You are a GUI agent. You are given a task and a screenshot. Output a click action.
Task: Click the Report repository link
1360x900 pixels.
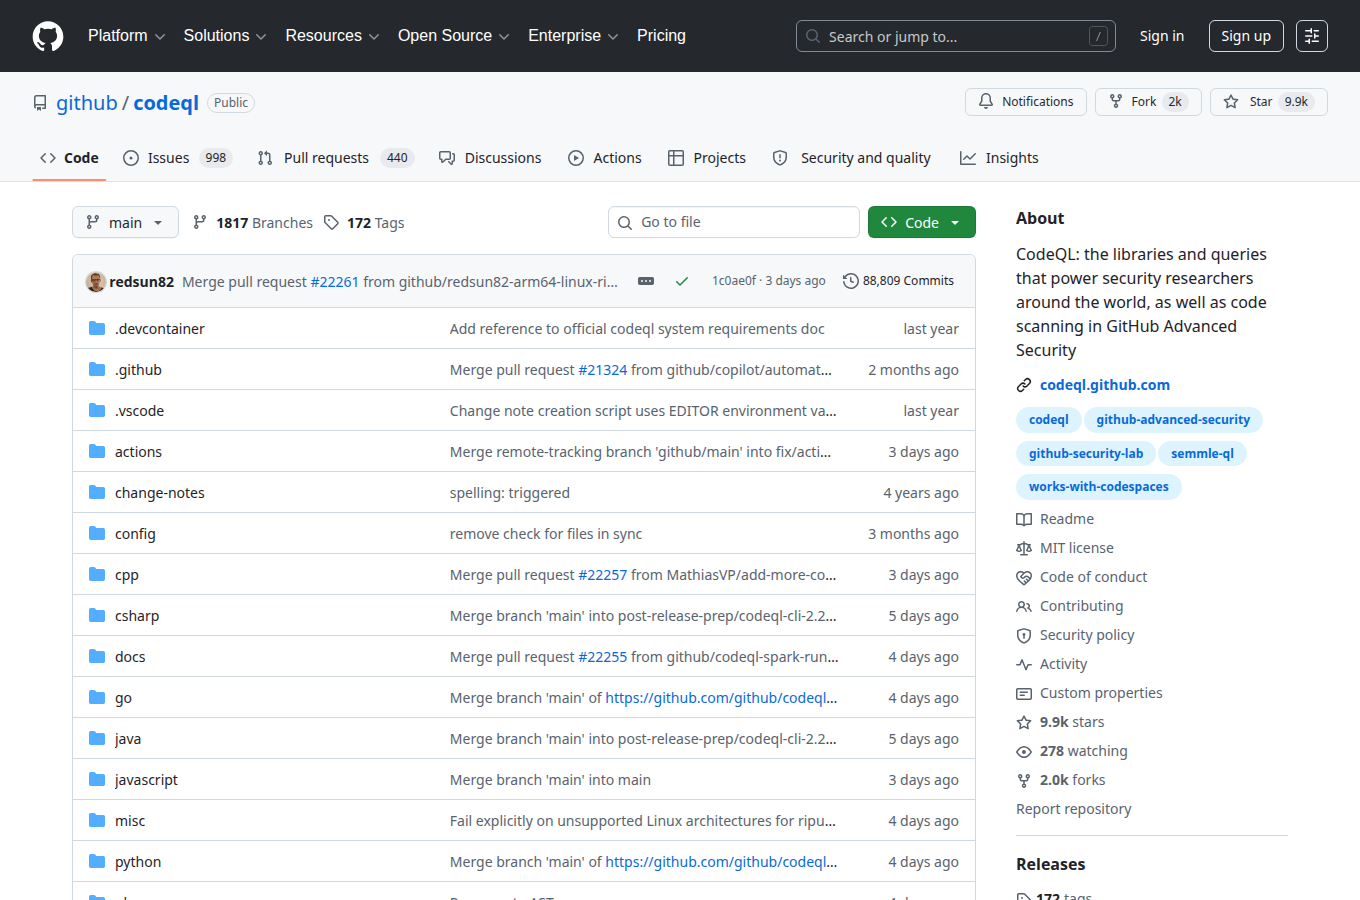tap(1074, 809)
